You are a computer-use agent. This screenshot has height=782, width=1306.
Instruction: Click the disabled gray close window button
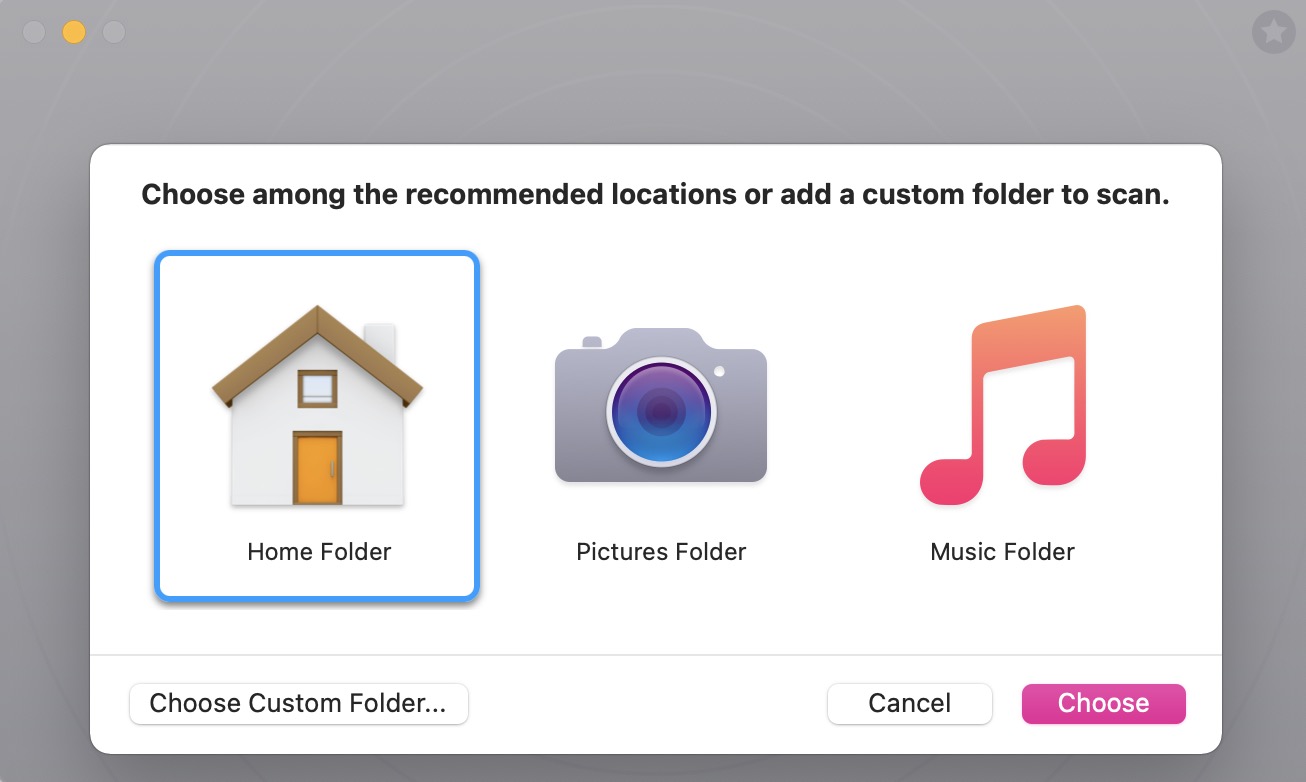pos(34,32)
